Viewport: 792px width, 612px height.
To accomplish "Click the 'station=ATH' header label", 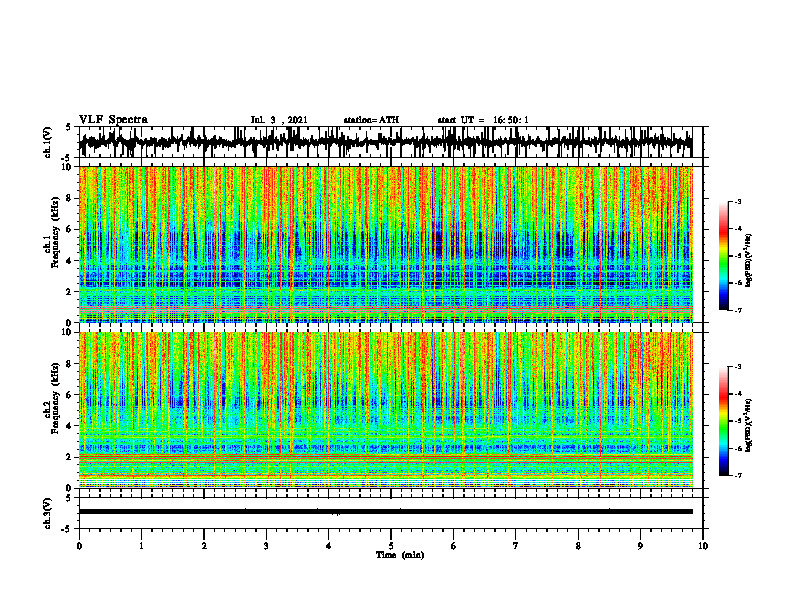I will 371,120.
